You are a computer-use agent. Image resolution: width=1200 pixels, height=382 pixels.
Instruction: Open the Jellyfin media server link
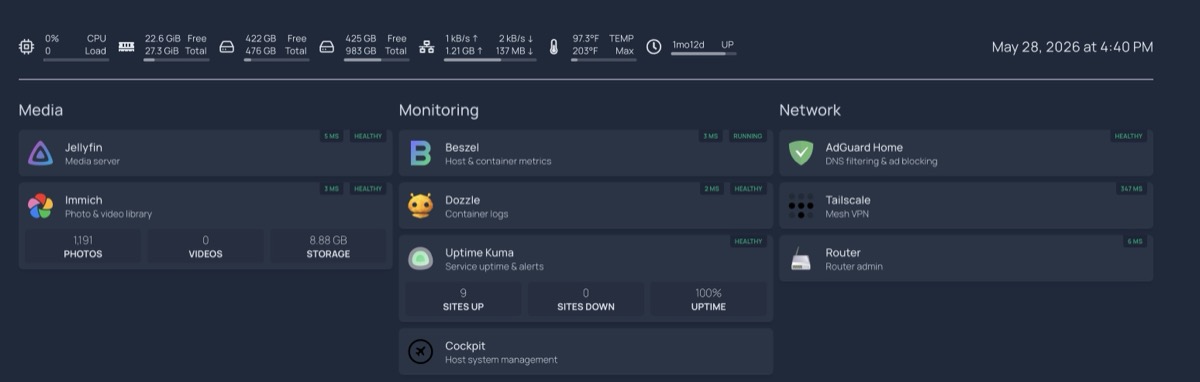click(x=206, y=153)
